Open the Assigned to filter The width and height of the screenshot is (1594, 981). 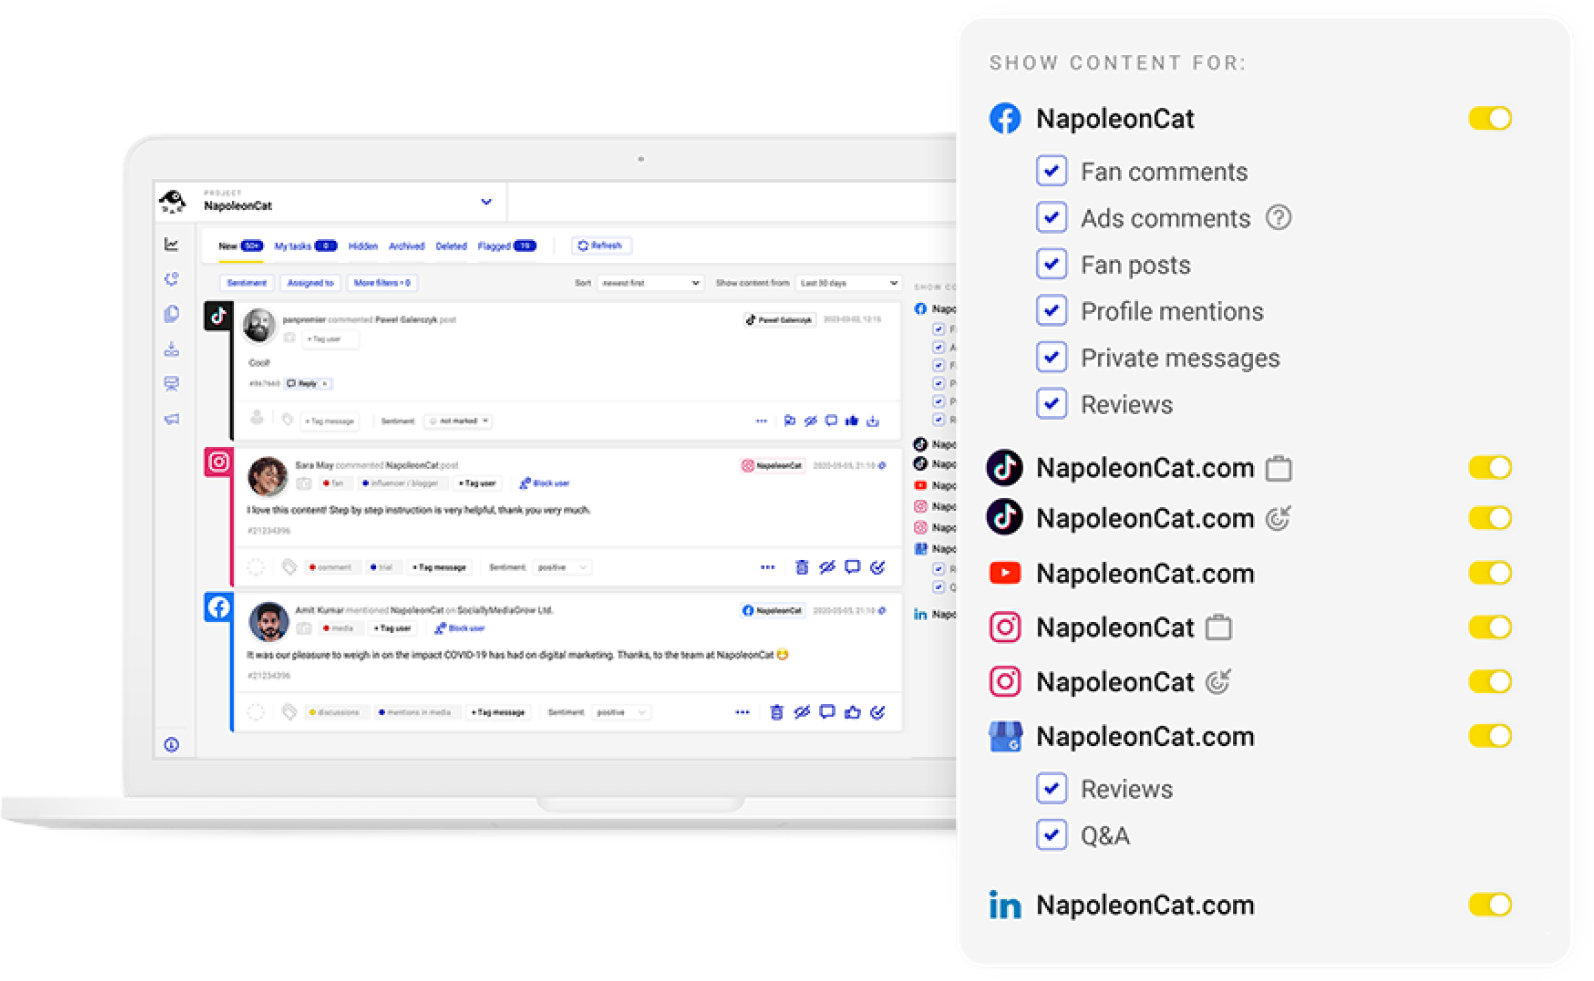(x=310, y=283)
